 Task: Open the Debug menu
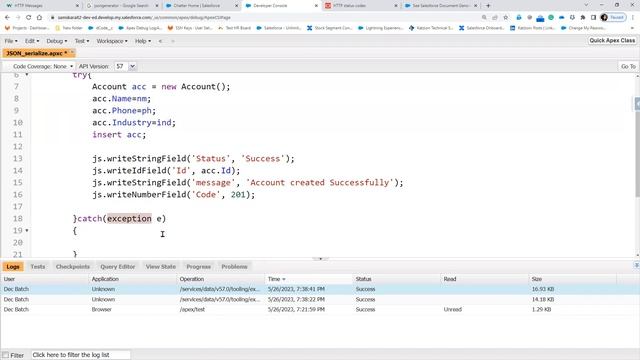(x=57, y=41)
